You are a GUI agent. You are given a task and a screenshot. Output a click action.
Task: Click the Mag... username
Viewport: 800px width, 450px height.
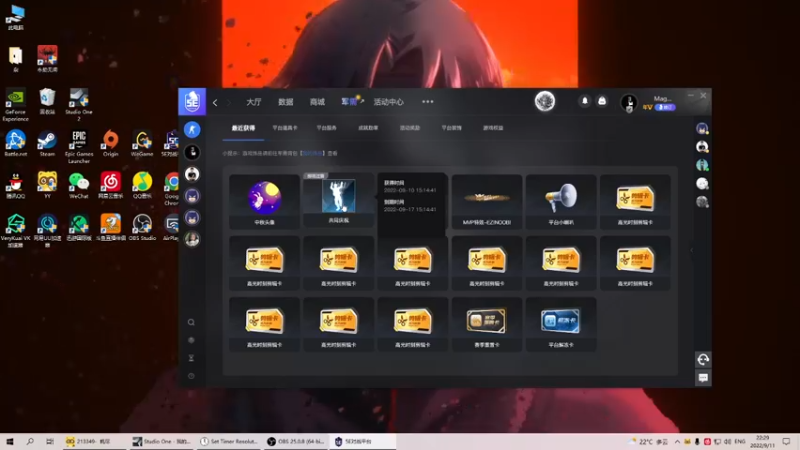662,98
